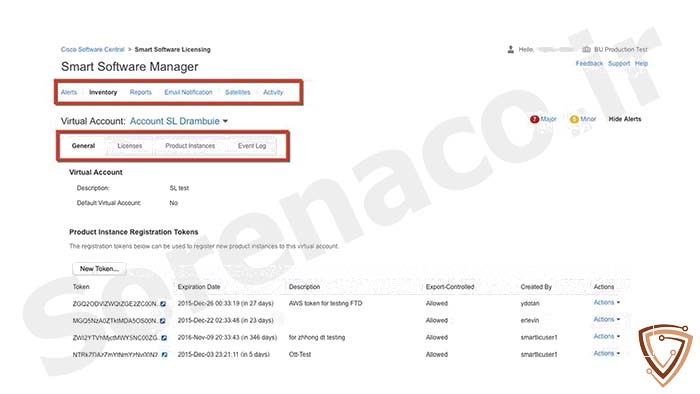Open Actions menu for zhhong dt testing token
Viewport: 700px width, 394px height.
pyautogui.click(x=606, y=336)
